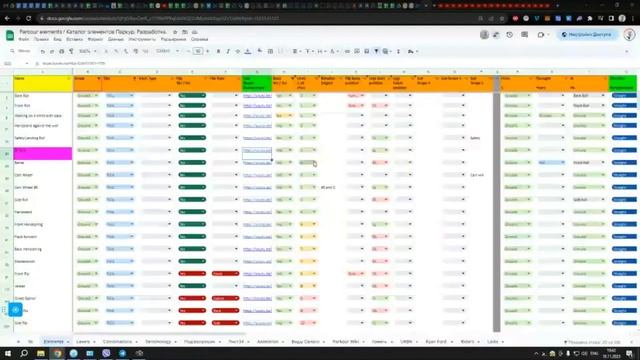Open the video link in Side flip row
The image size is (640, 360).
pyautogui.click(x=257, y=323)
